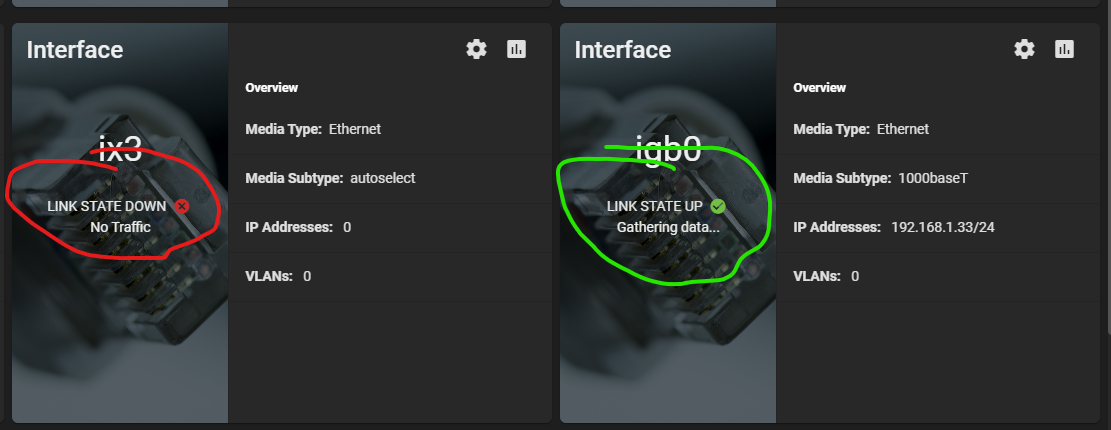This screenshot has height=430, width=1111.
Task: Open settings gear on ix3 interface card
Action: [476, 49]
